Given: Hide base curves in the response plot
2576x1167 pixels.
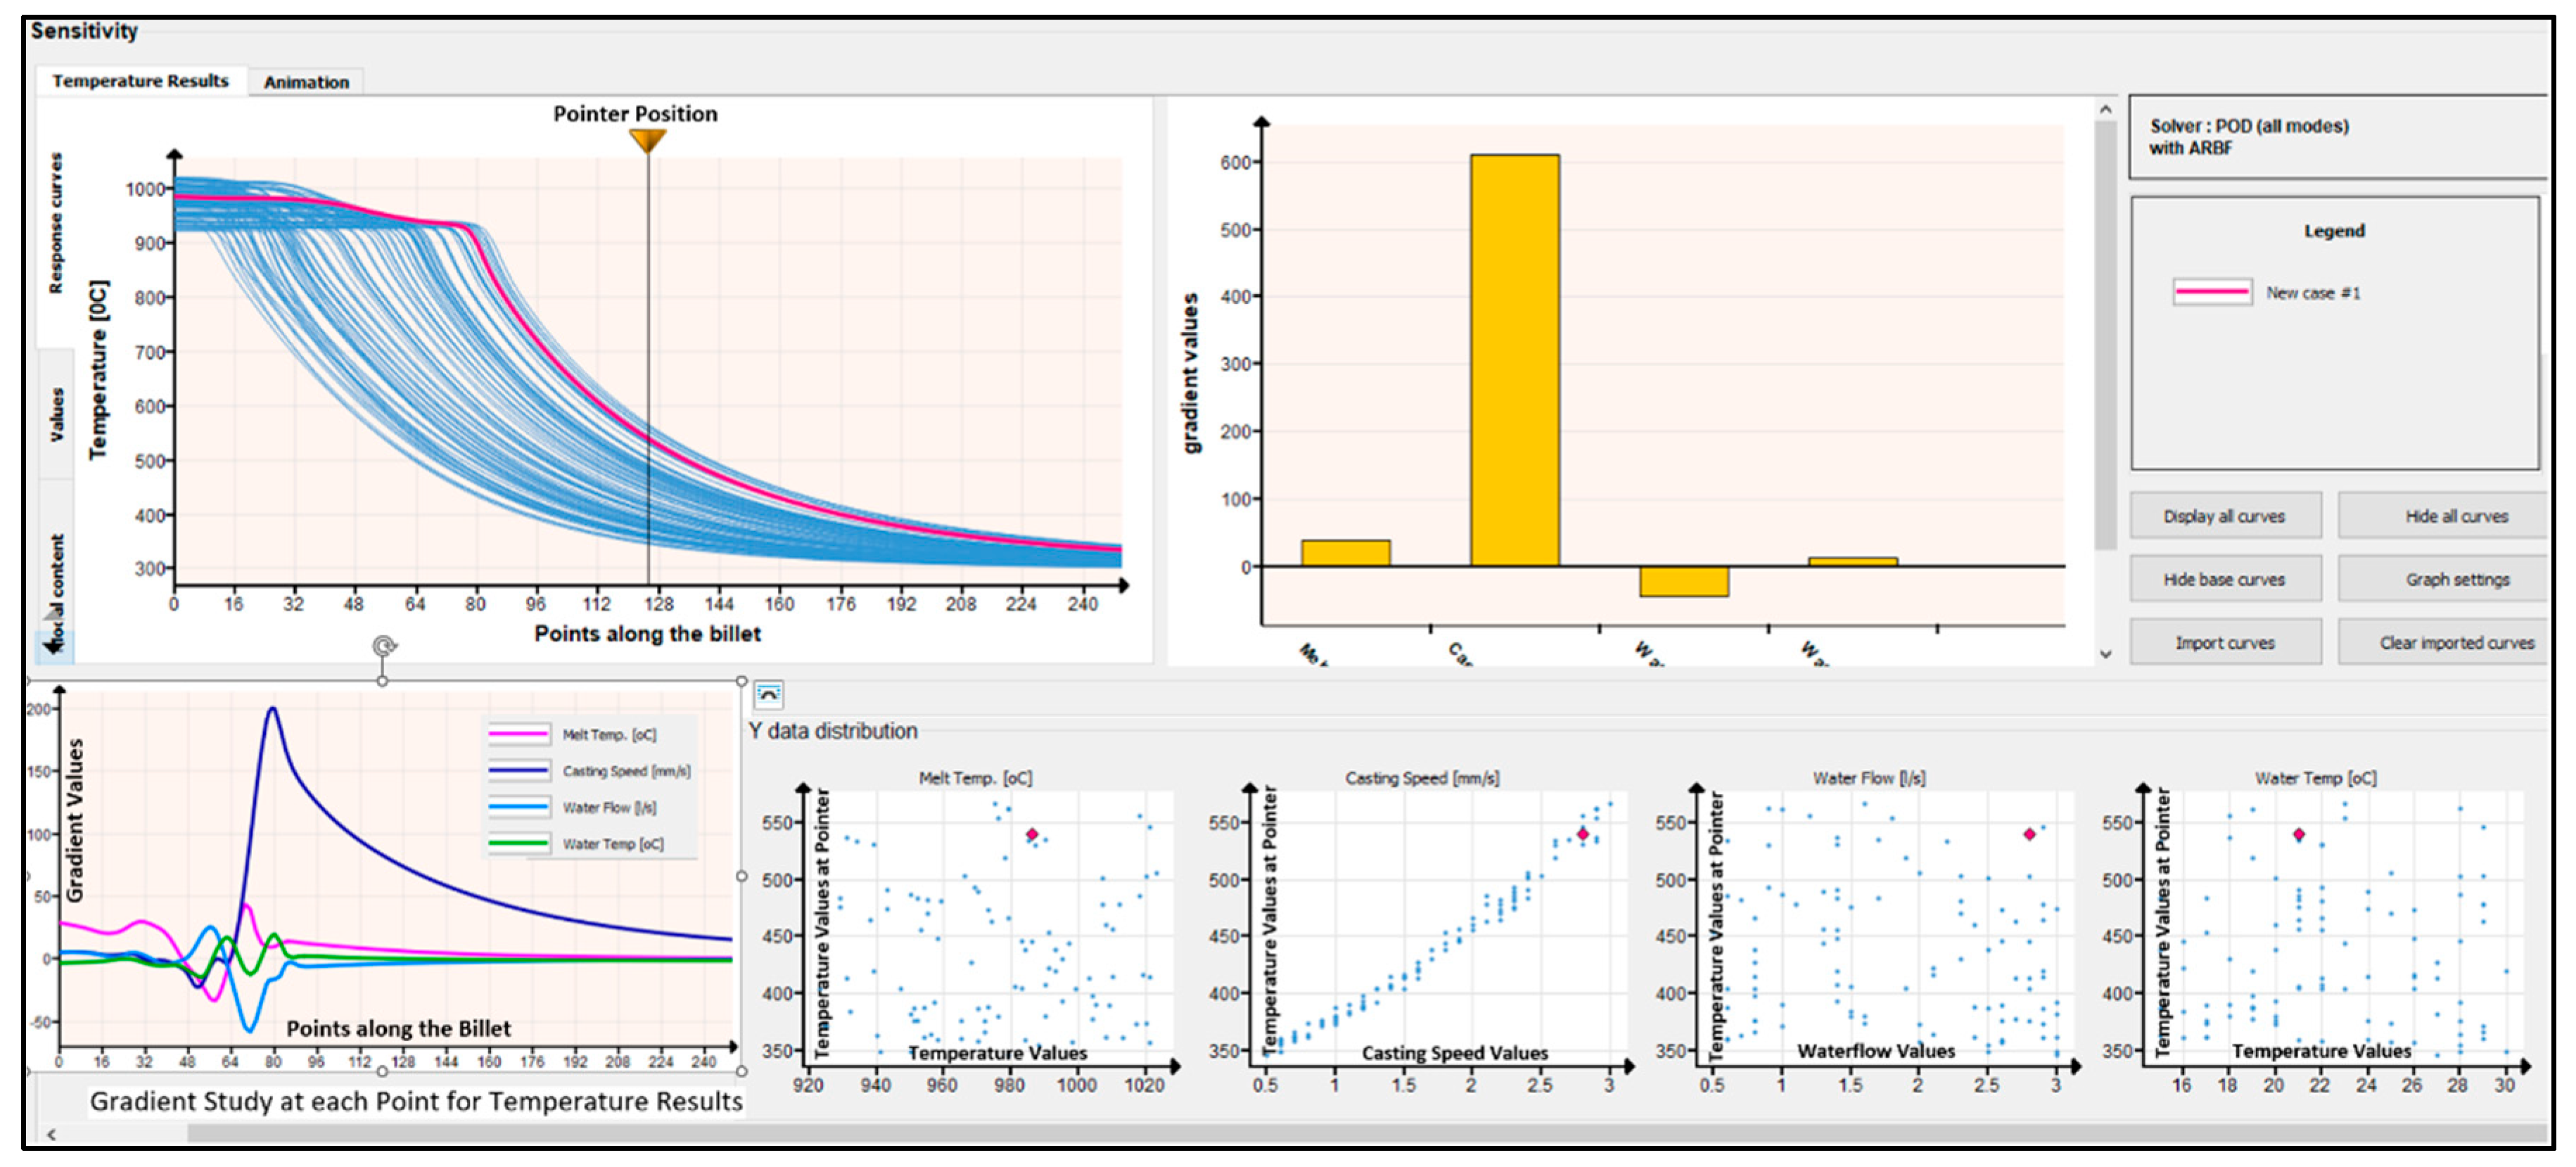Looking at the screenshot, I should click(x=2225, y=579).
